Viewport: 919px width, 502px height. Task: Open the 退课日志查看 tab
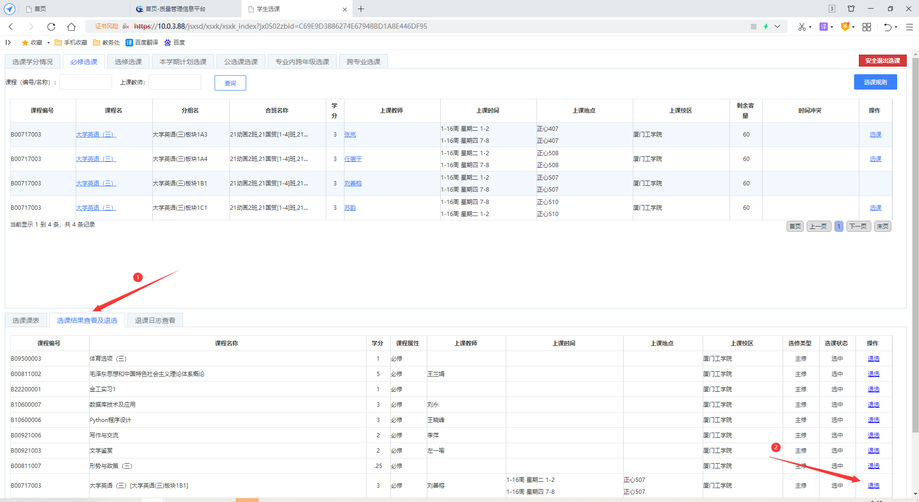pyautogui.click(x=155, y=320)
